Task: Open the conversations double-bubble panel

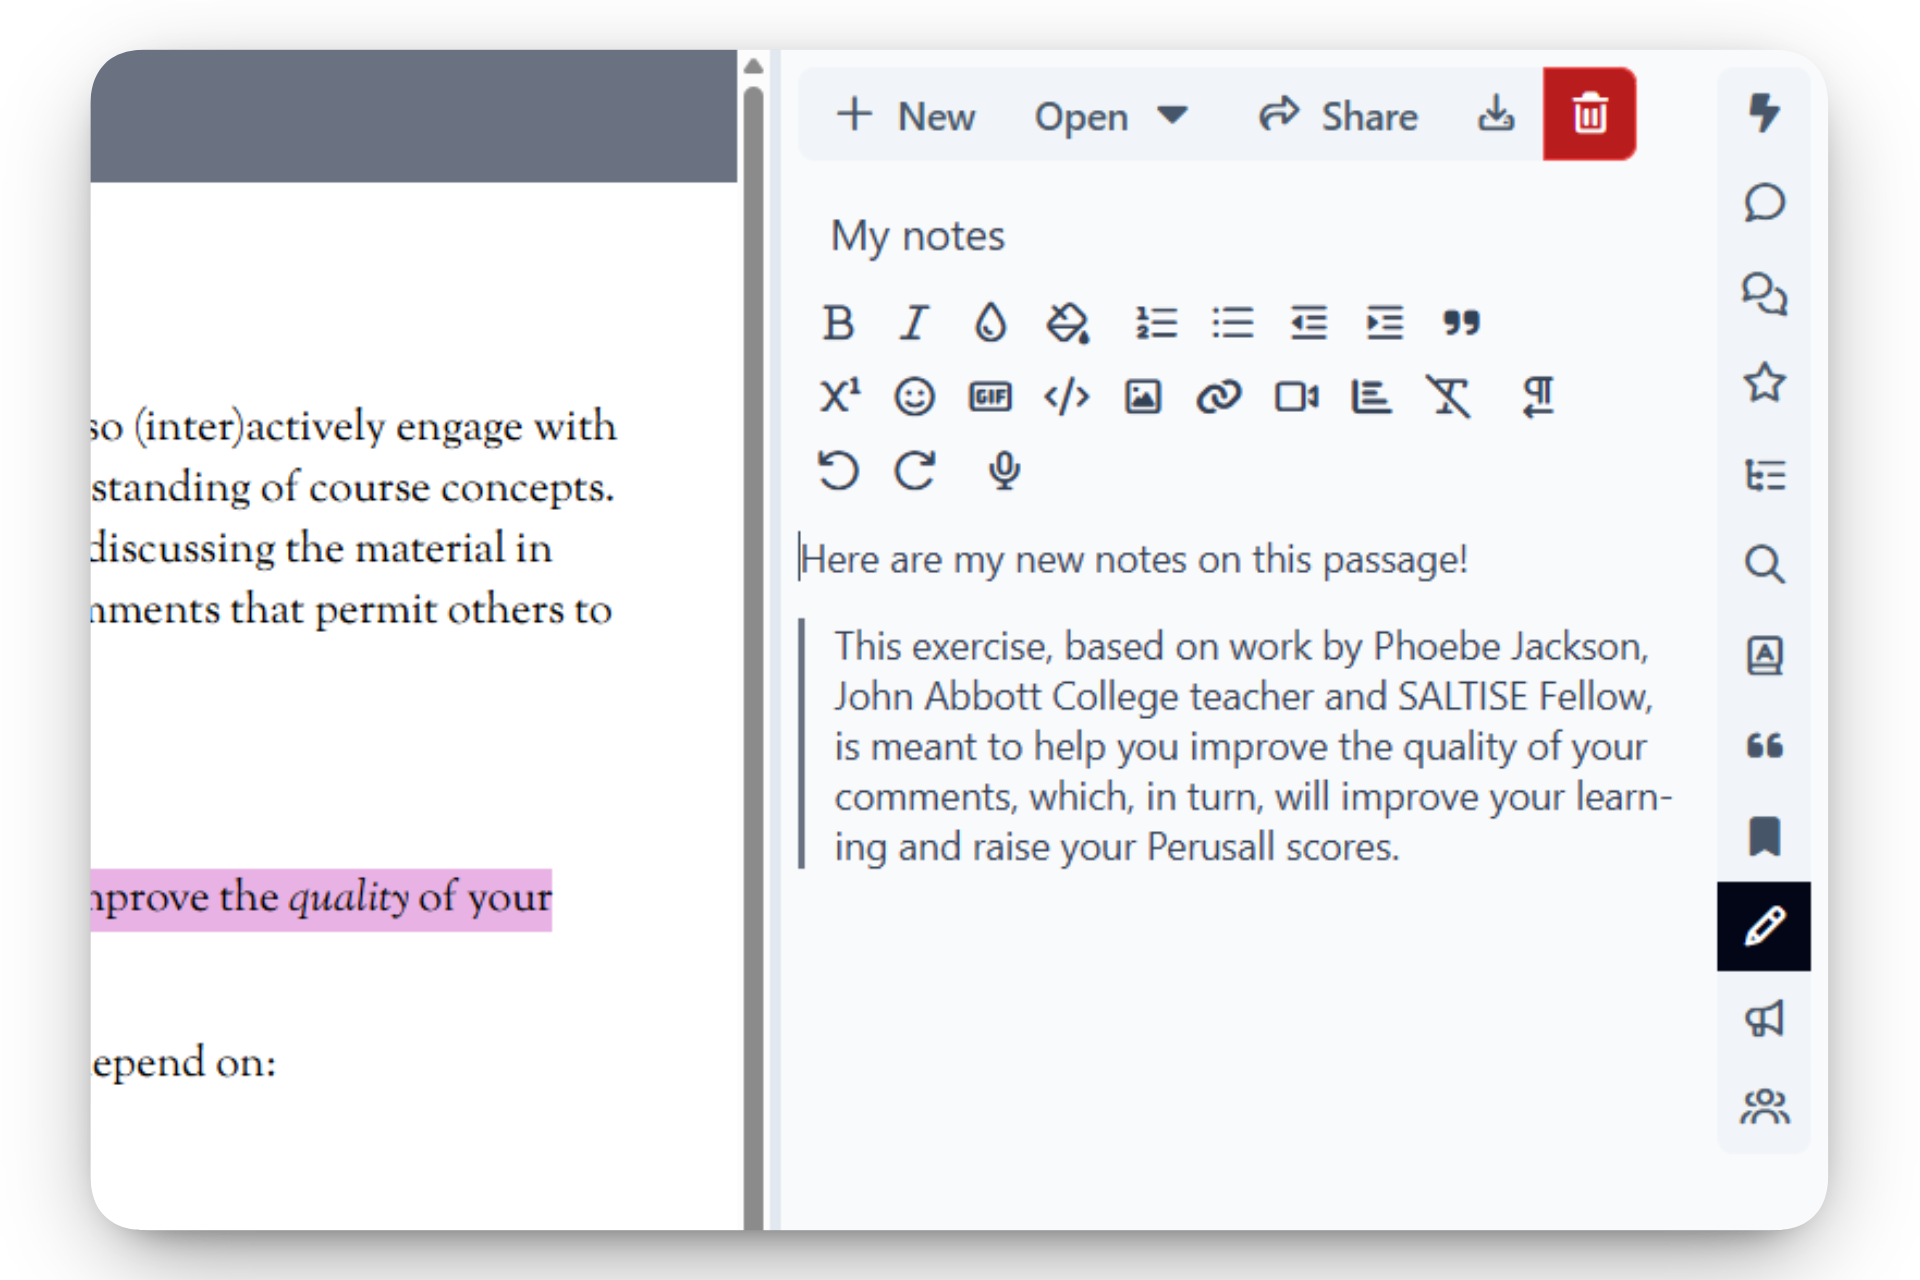Action: (x=1764, y=293)
